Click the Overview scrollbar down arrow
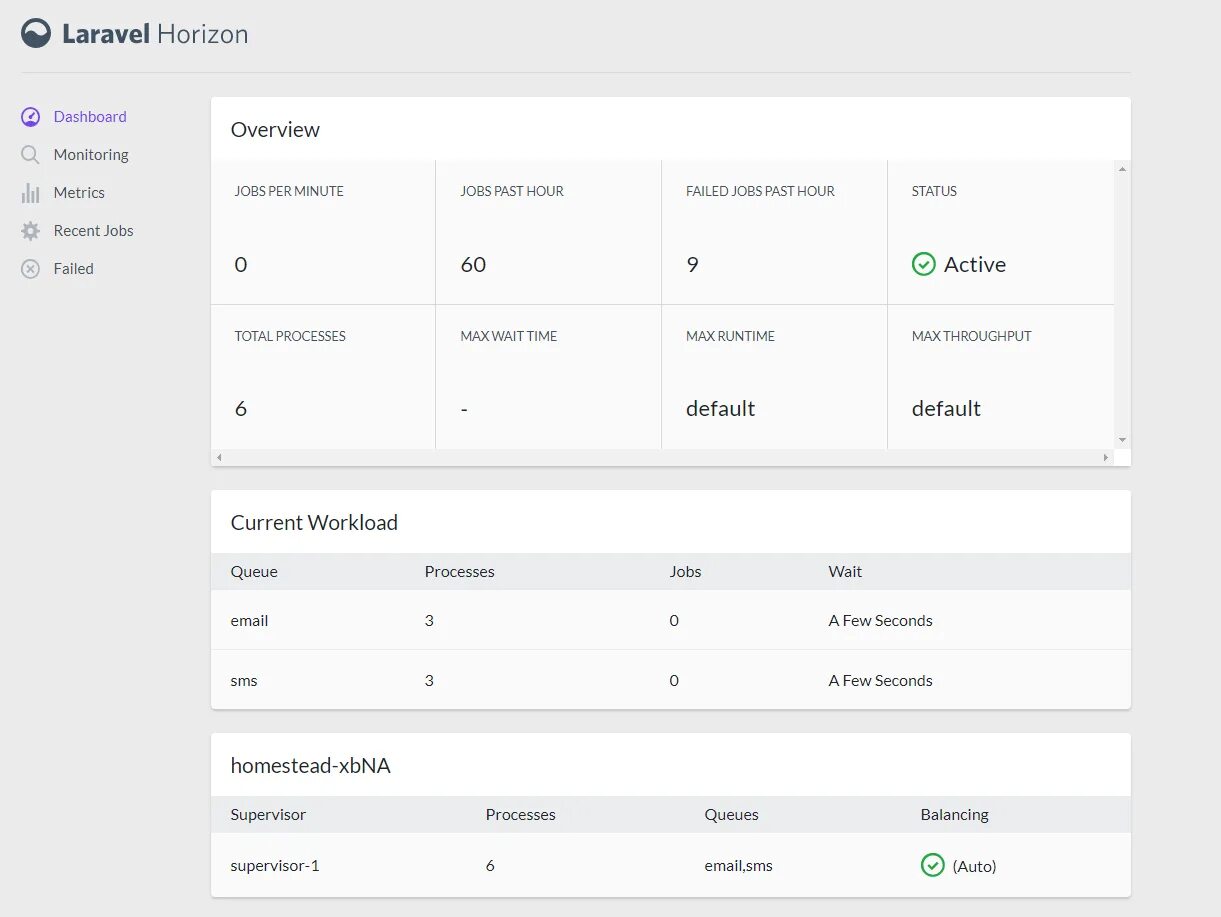 [x=1122, y=440]
